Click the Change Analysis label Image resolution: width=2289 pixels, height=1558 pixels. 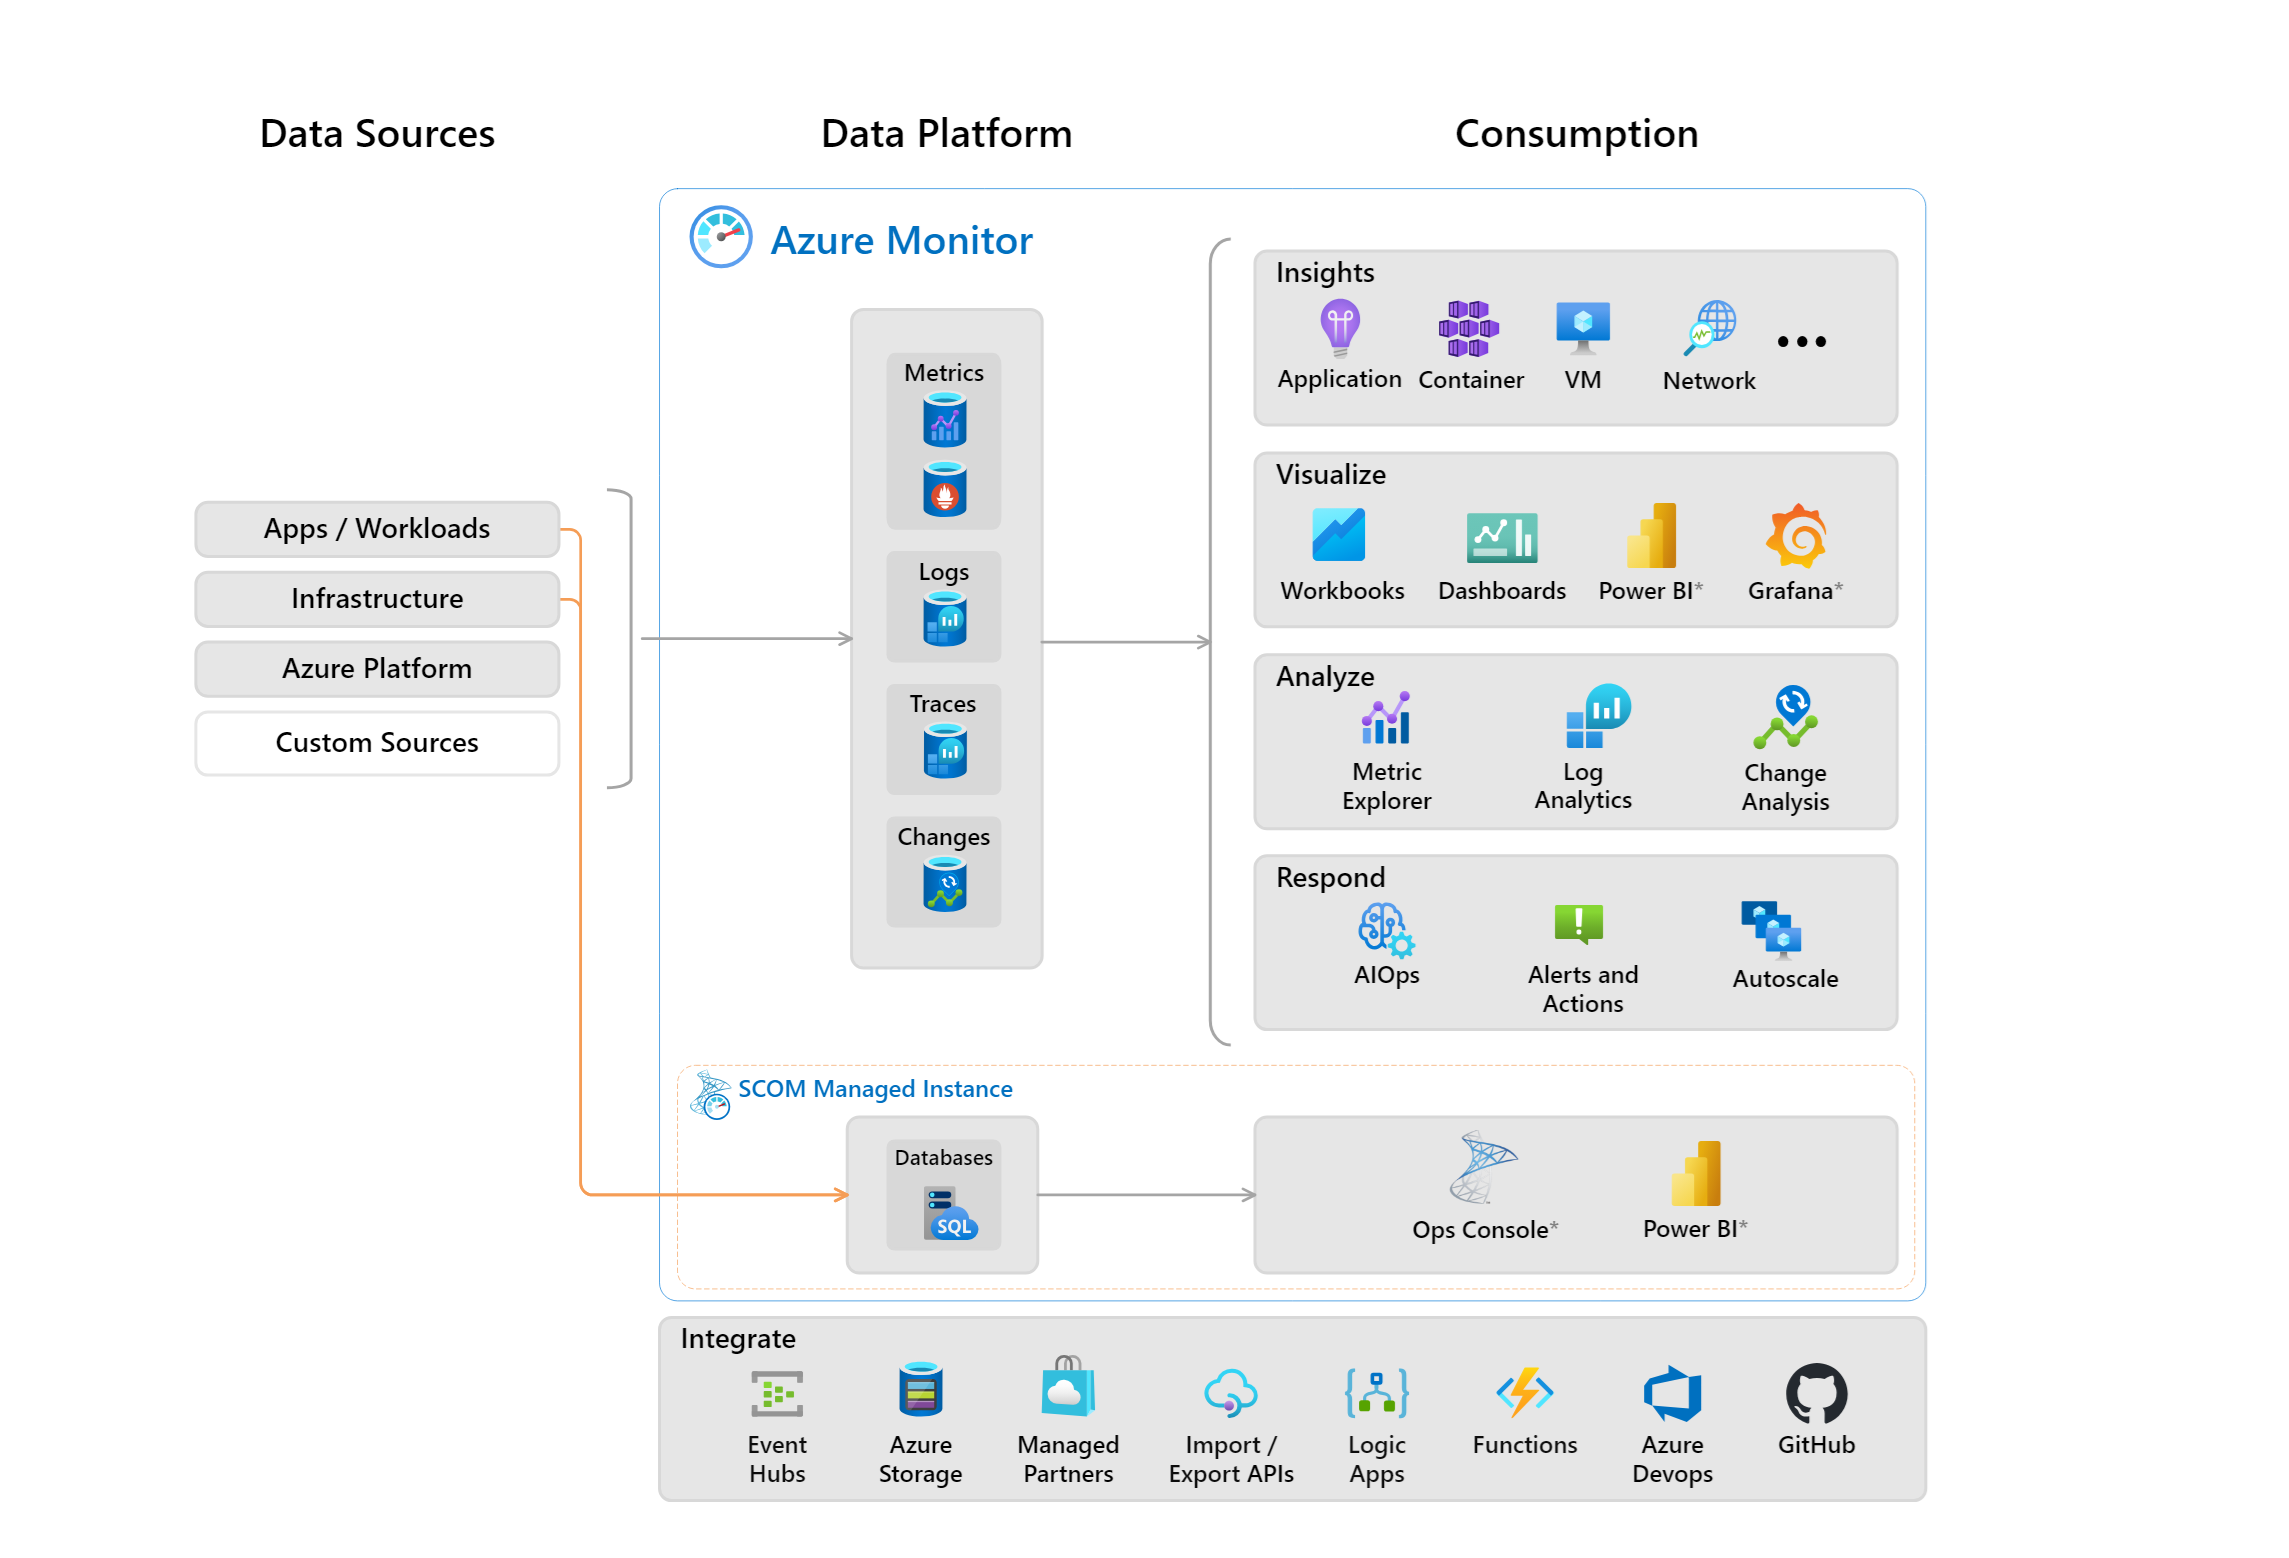[1785, 788]
